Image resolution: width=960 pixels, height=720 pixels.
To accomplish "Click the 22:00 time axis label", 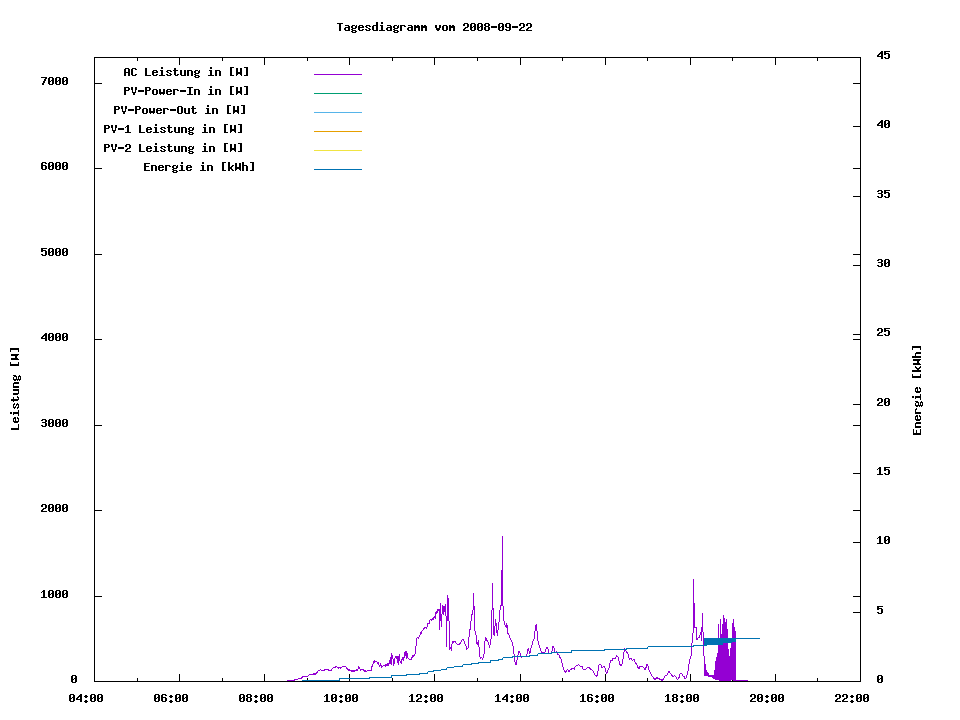I will [x=853, y=698].
